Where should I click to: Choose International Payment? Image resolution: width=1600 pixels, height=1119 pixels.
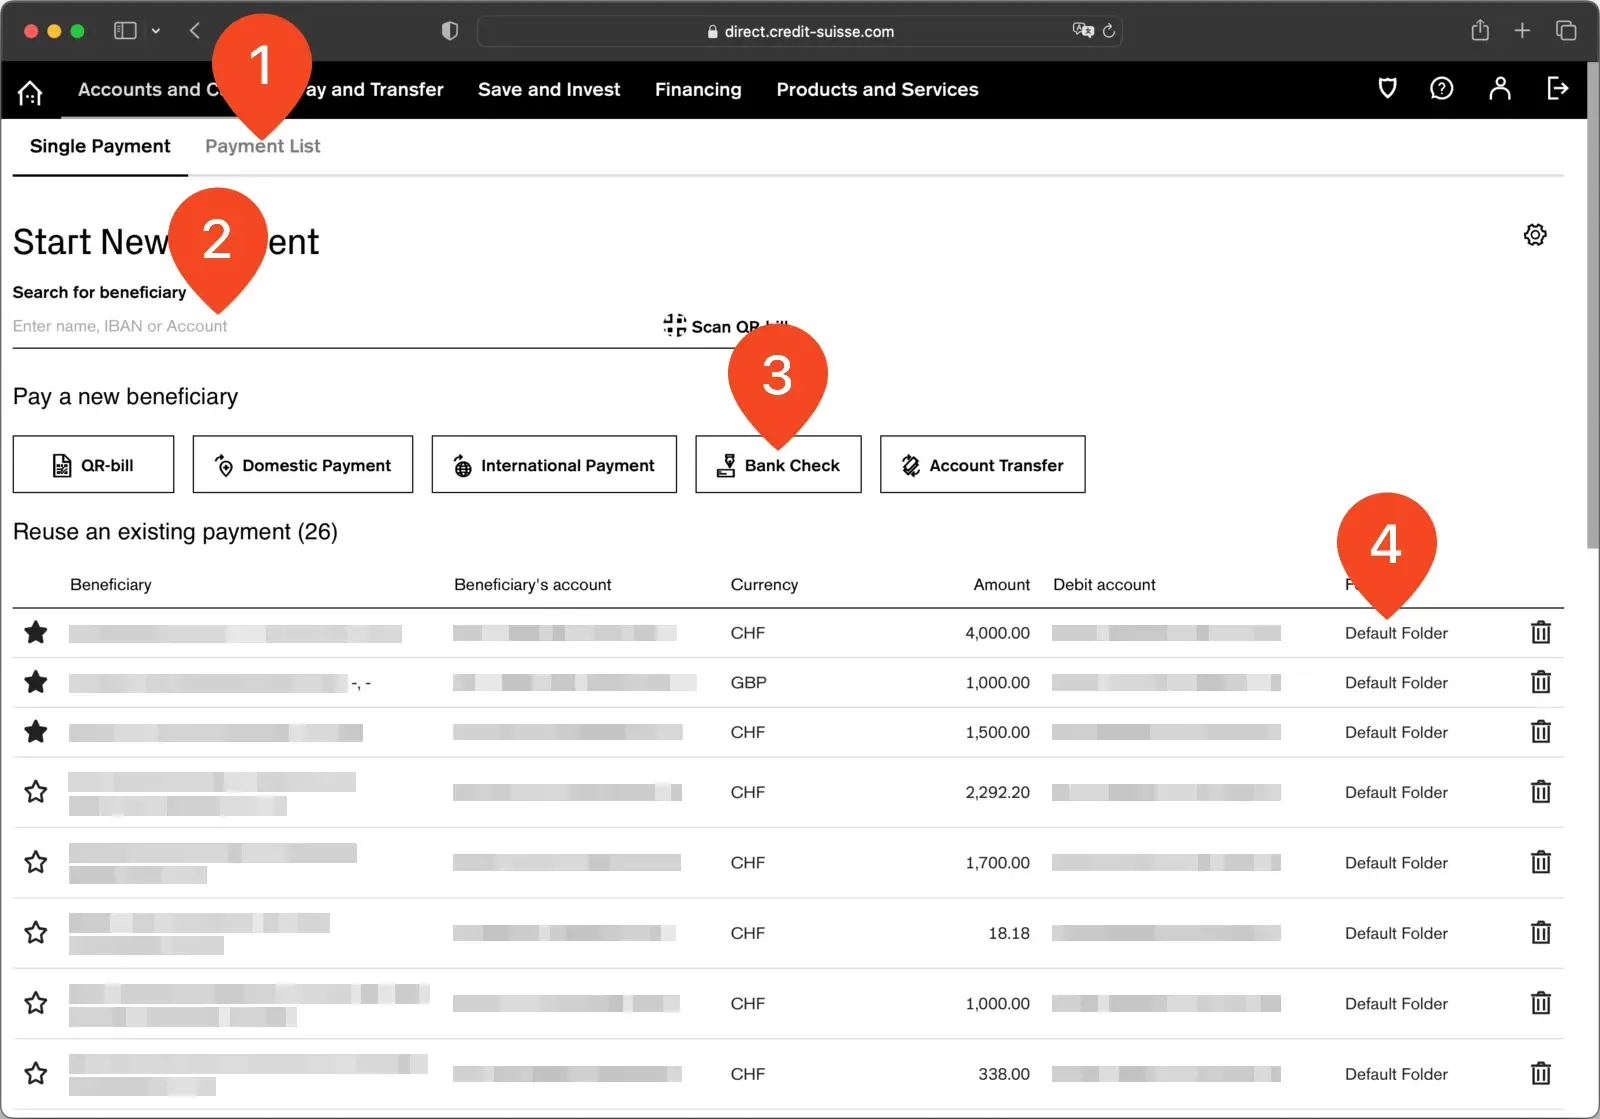[553, 464]
